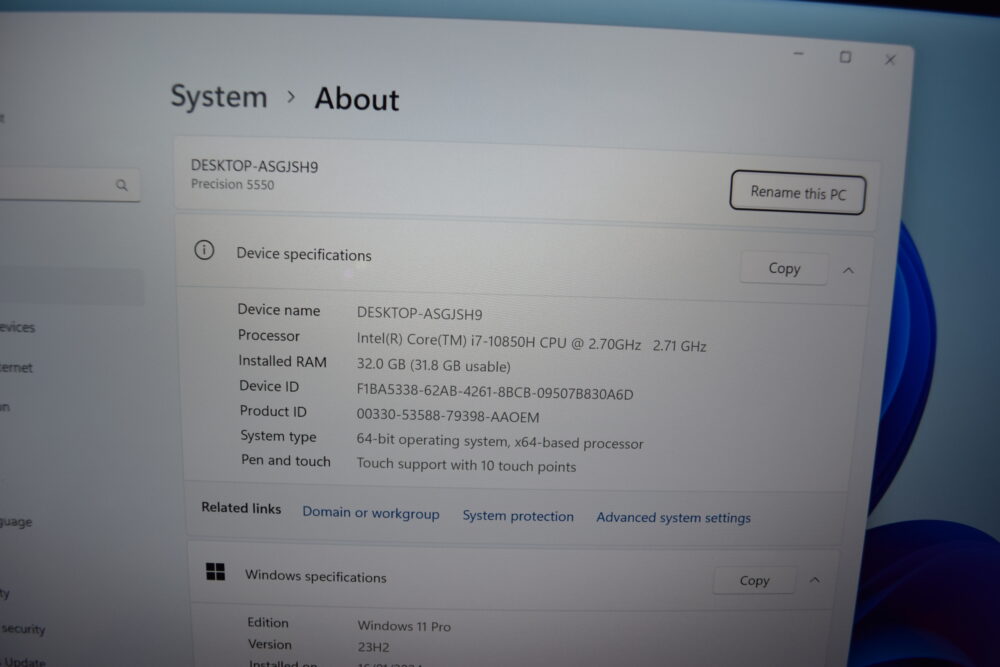
Task: Click the Windows logo icon beside Windows specifications
Action: [x=216, y=571]
